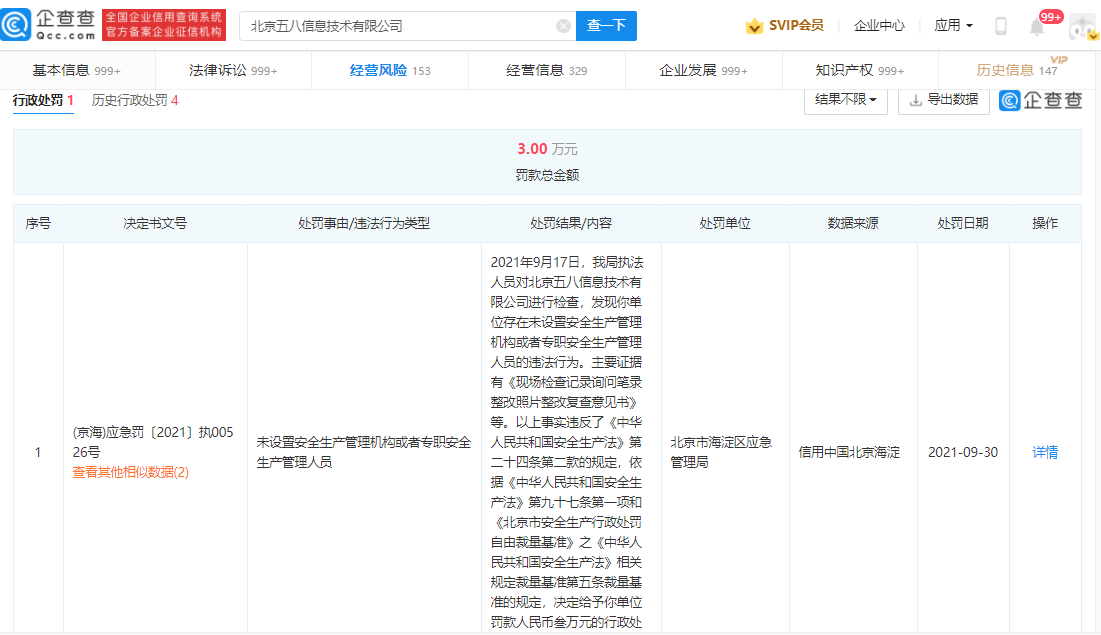Click the SVIP crown icon
The width and height of the screenshot is (1101, 635).
(x=754, y=26)
